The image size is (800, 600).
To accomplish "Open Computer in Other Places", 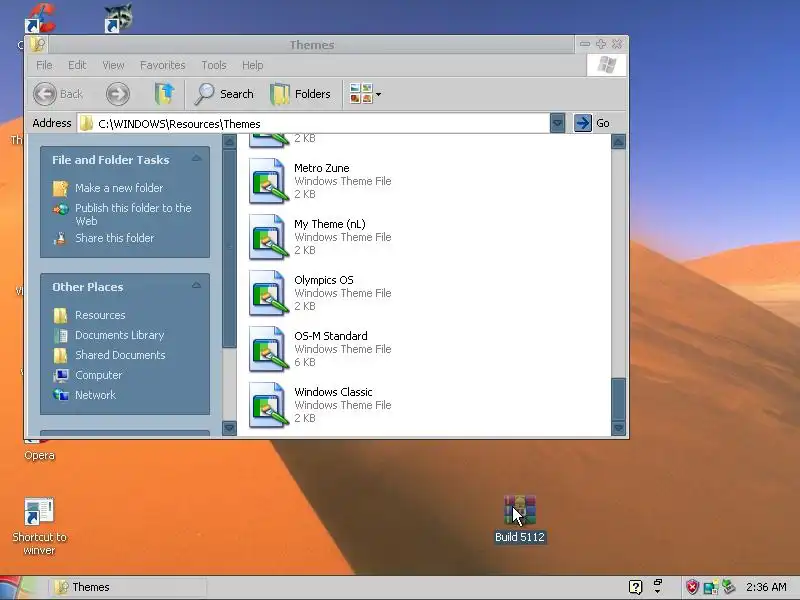I will 98,375.
